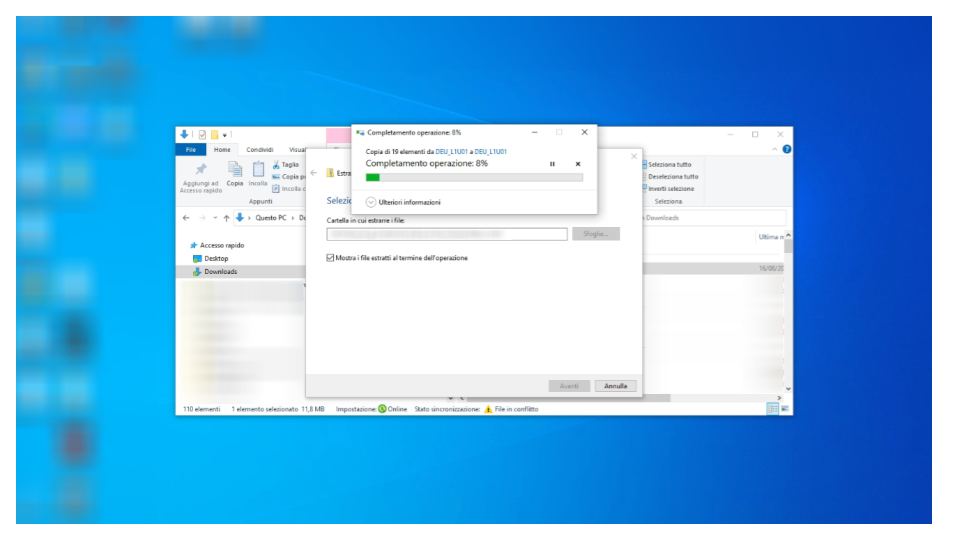Cancel the copy operation with the X icon

point(578,164)
